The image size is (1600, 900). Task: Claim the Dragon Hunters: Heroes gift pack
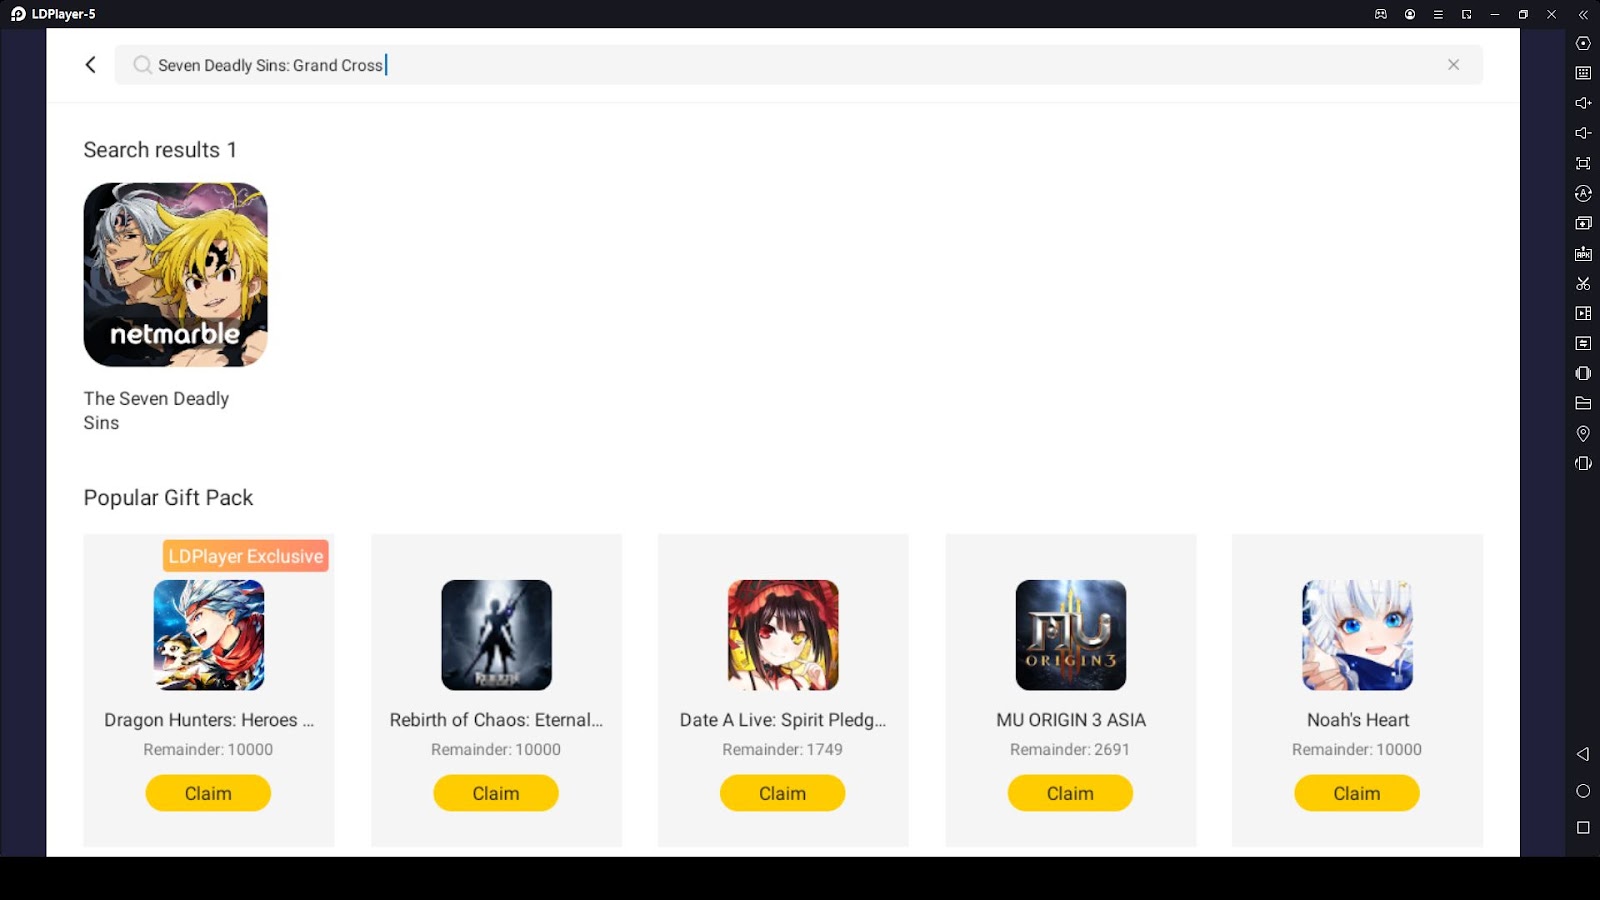208,793
